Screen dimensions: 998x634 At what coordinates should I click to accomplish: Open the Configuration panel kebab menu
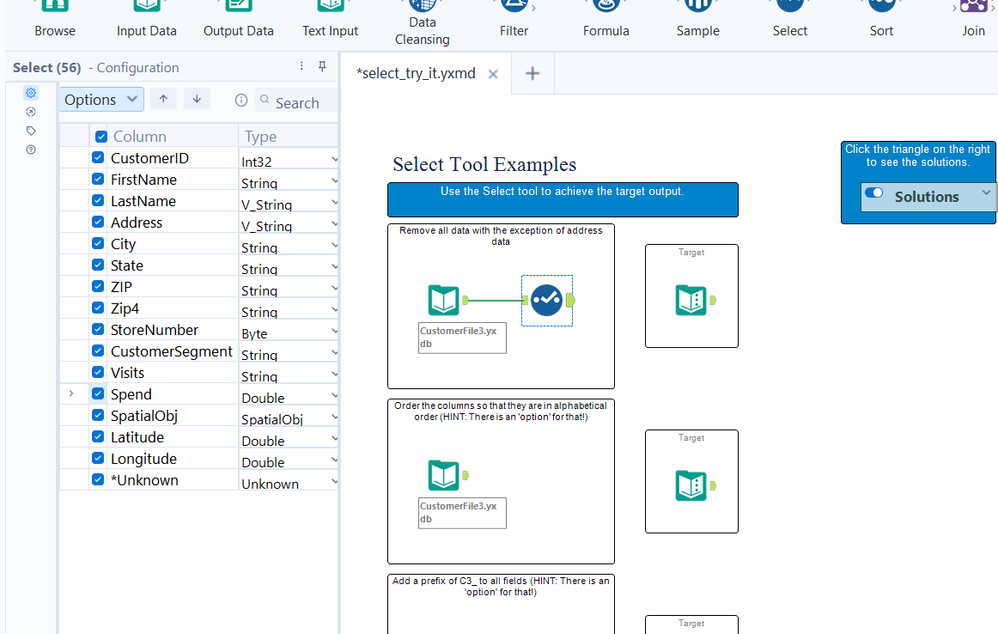coord(302,66)
